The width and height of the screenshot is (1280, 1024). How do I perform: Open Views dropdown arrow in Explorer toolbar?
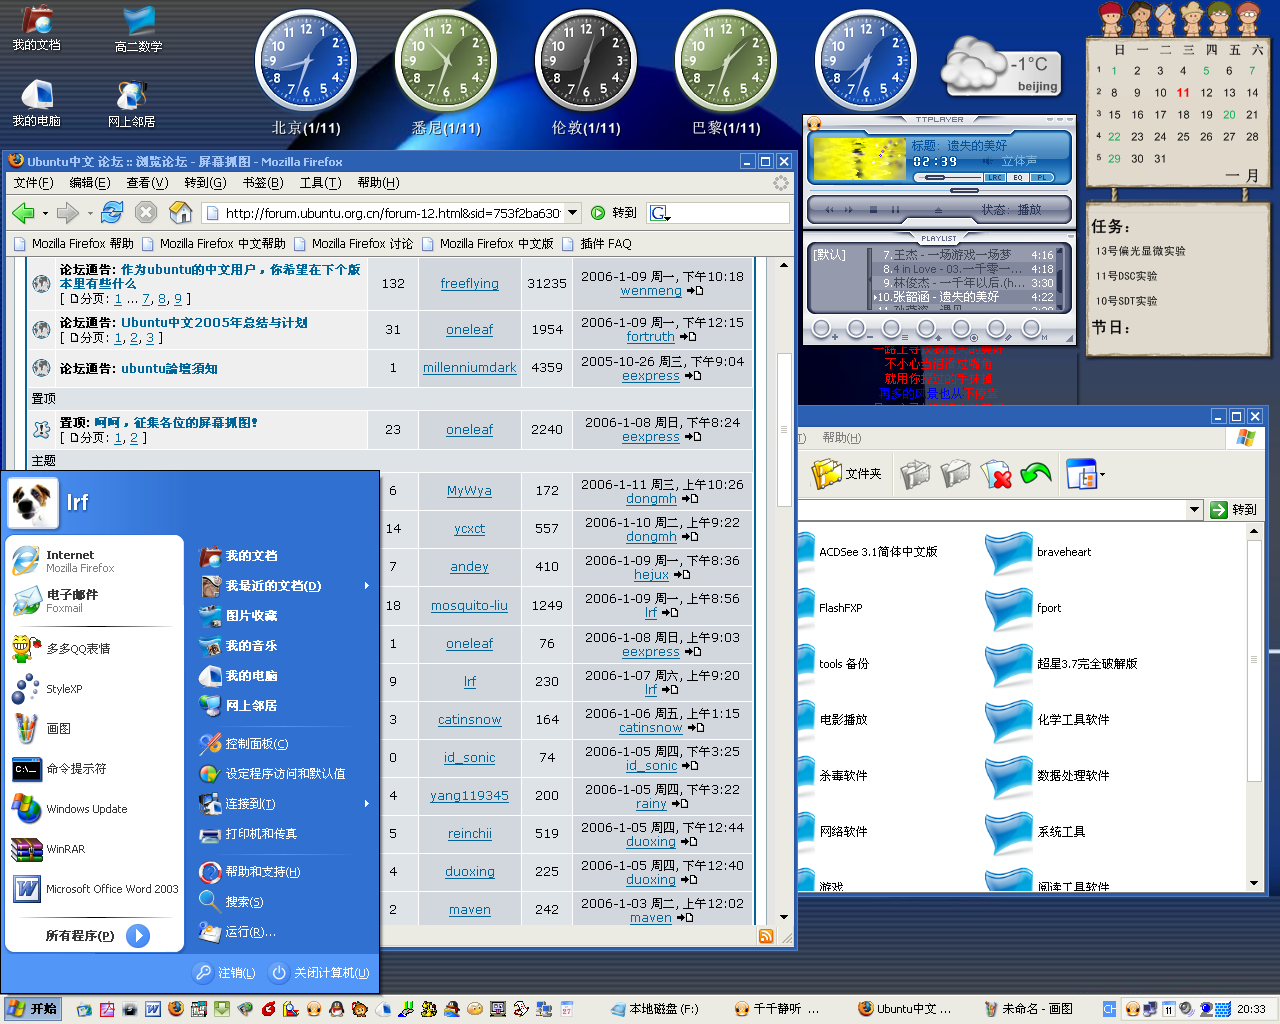coord(1102,475)
